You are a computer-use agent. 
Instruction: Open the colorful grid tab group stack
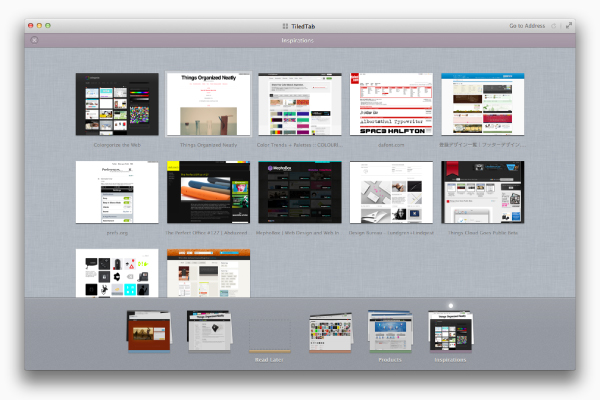(x=330, y=332)
